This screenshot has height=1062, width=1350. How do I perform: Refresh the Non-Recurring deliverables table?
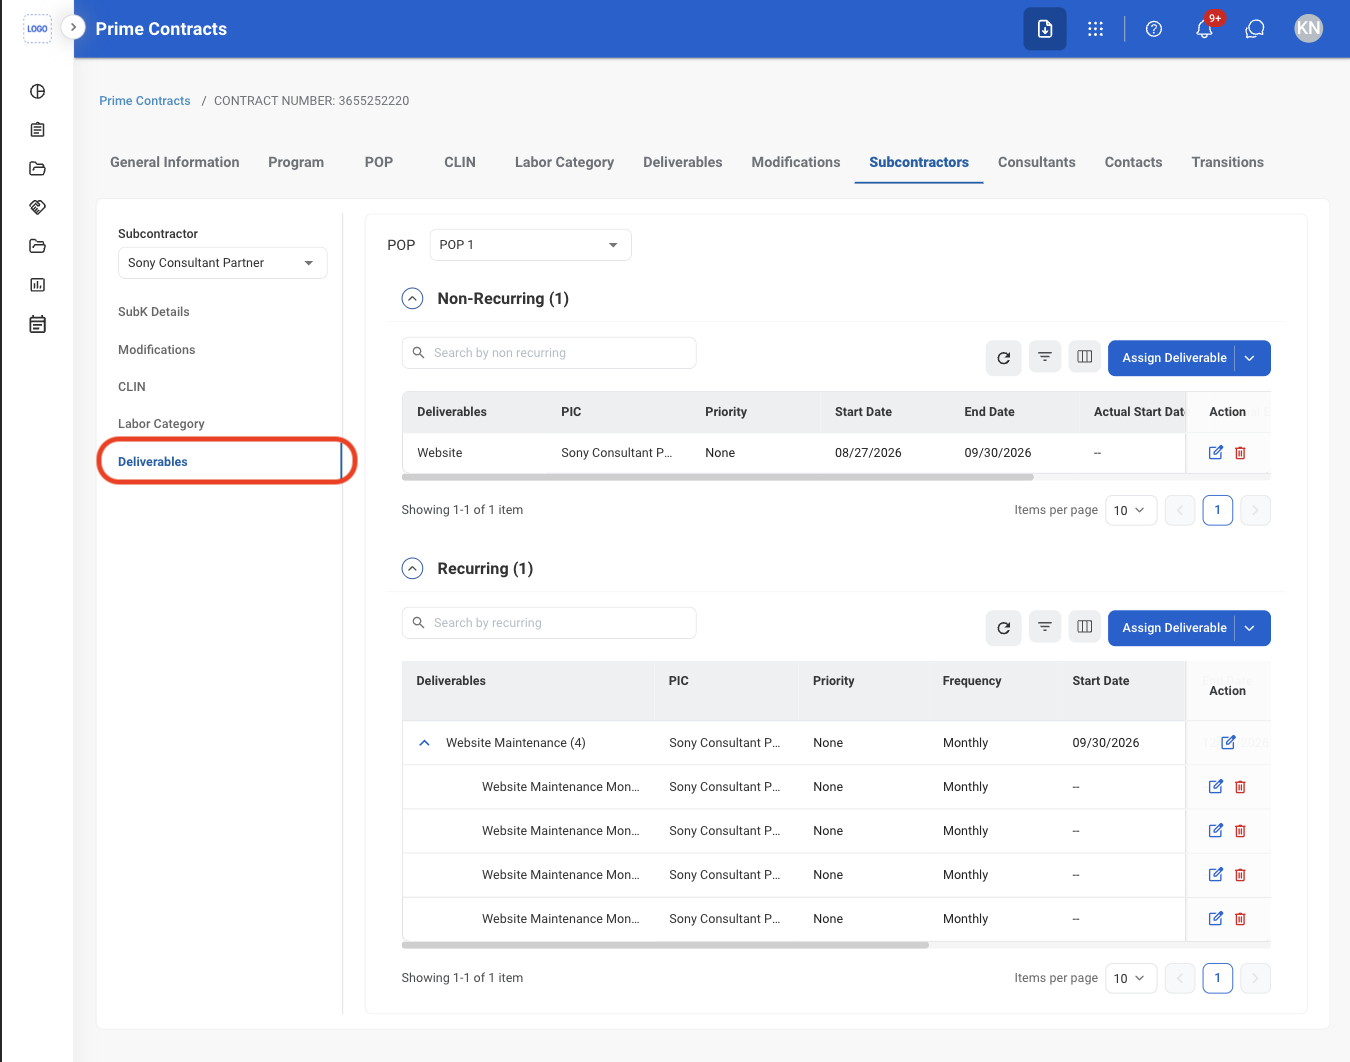pyautogui.click(x=1004, y=358)
